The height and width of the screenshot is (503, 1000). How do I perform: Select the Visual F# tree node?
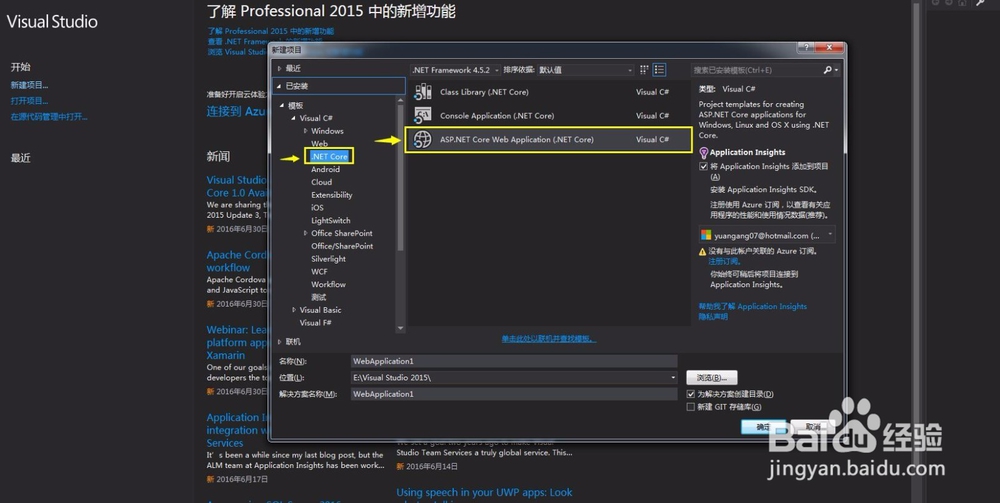(315, 323)
